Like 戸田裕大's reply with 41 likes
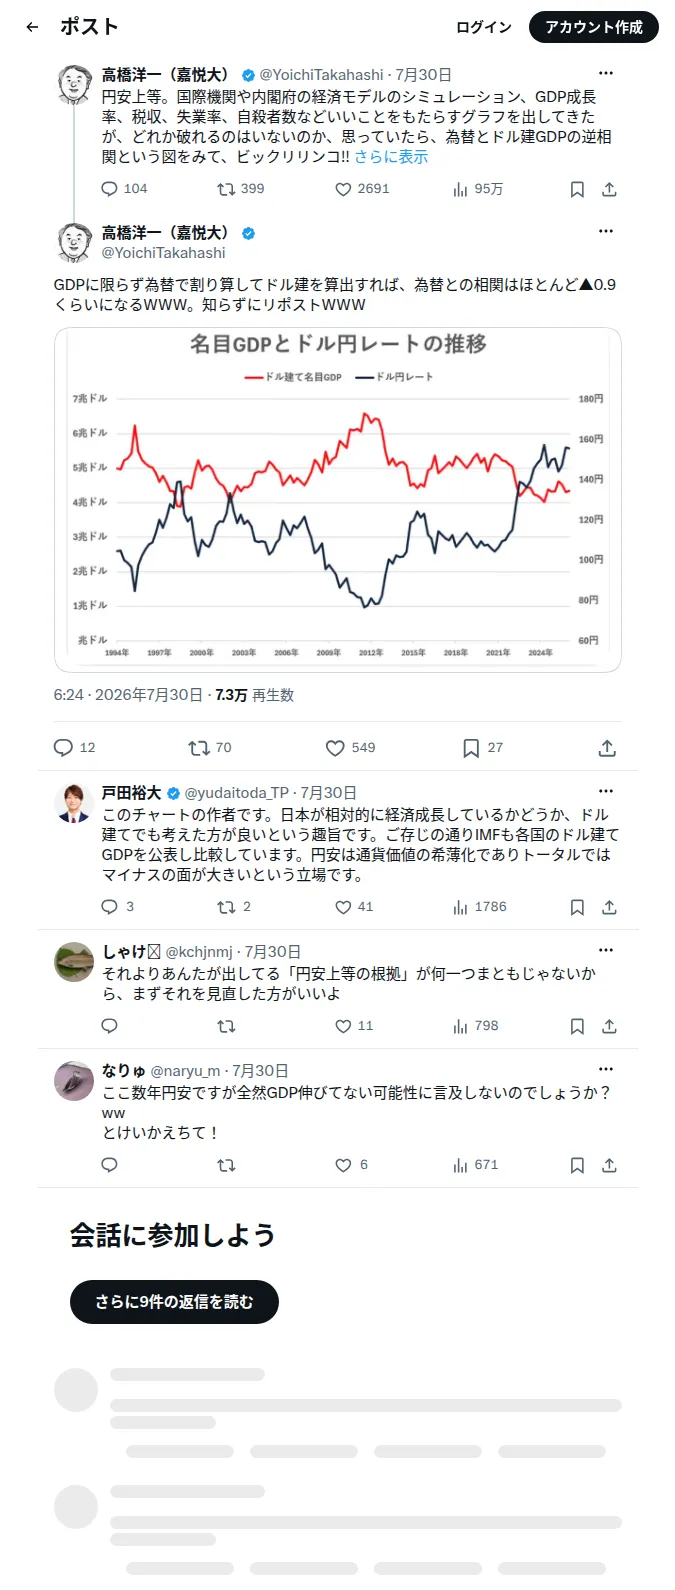 coord(354,907)
